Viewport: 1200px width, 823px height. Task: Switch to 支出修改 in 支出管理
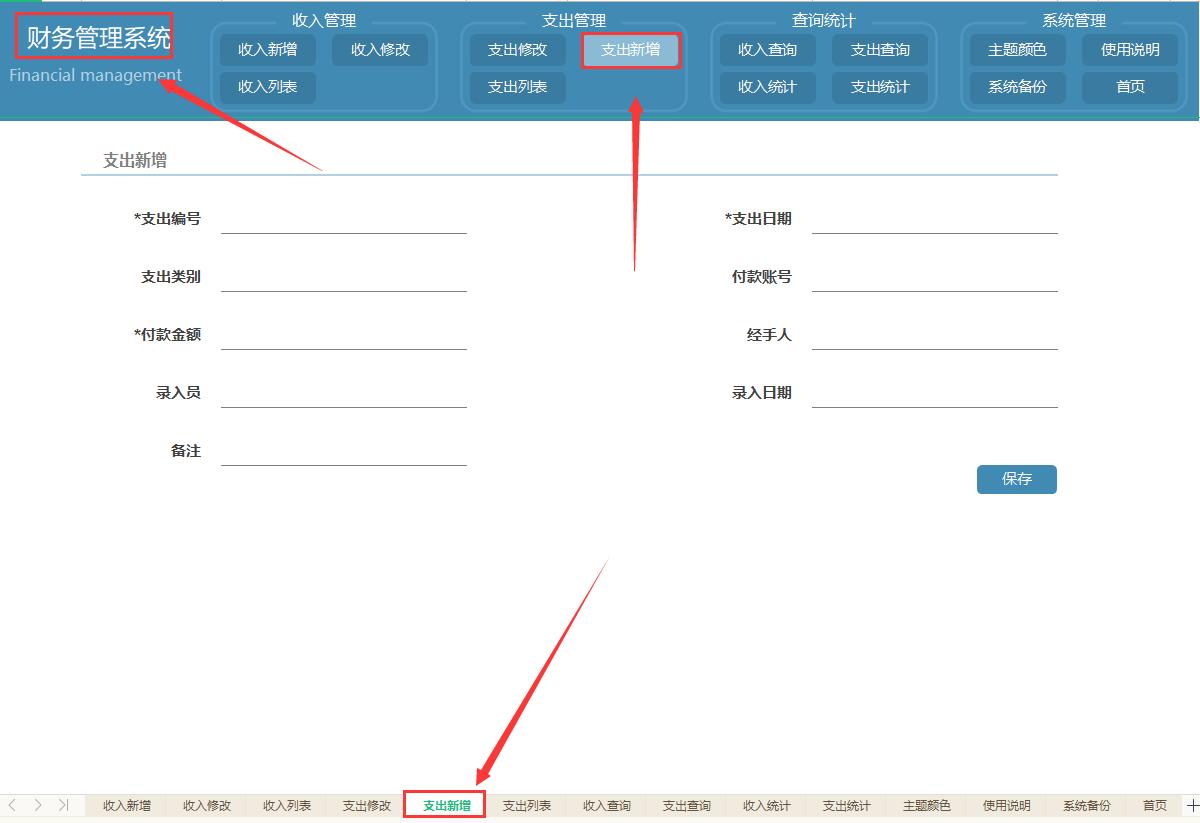click(x=517, y=50)
